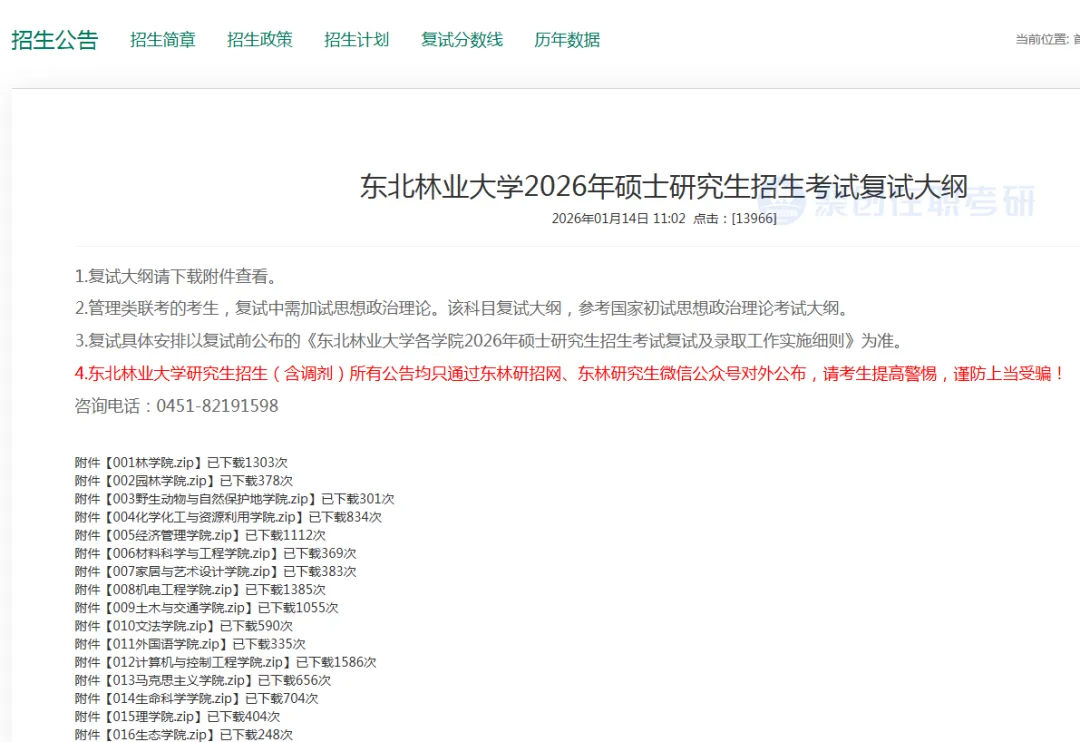The width and height of the screenshot is (1080, 742).
Task: Download 004化学化工与资源利用学院.zip file
Action: (x=204, y=517)
